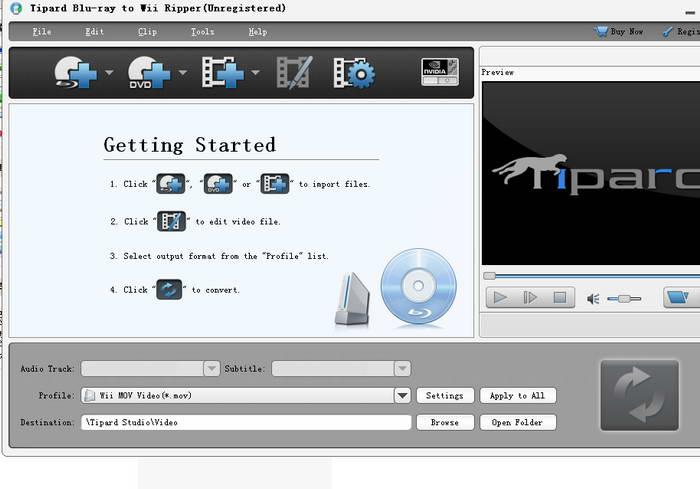Expand the Profile dropdown list

coord(402,396)
